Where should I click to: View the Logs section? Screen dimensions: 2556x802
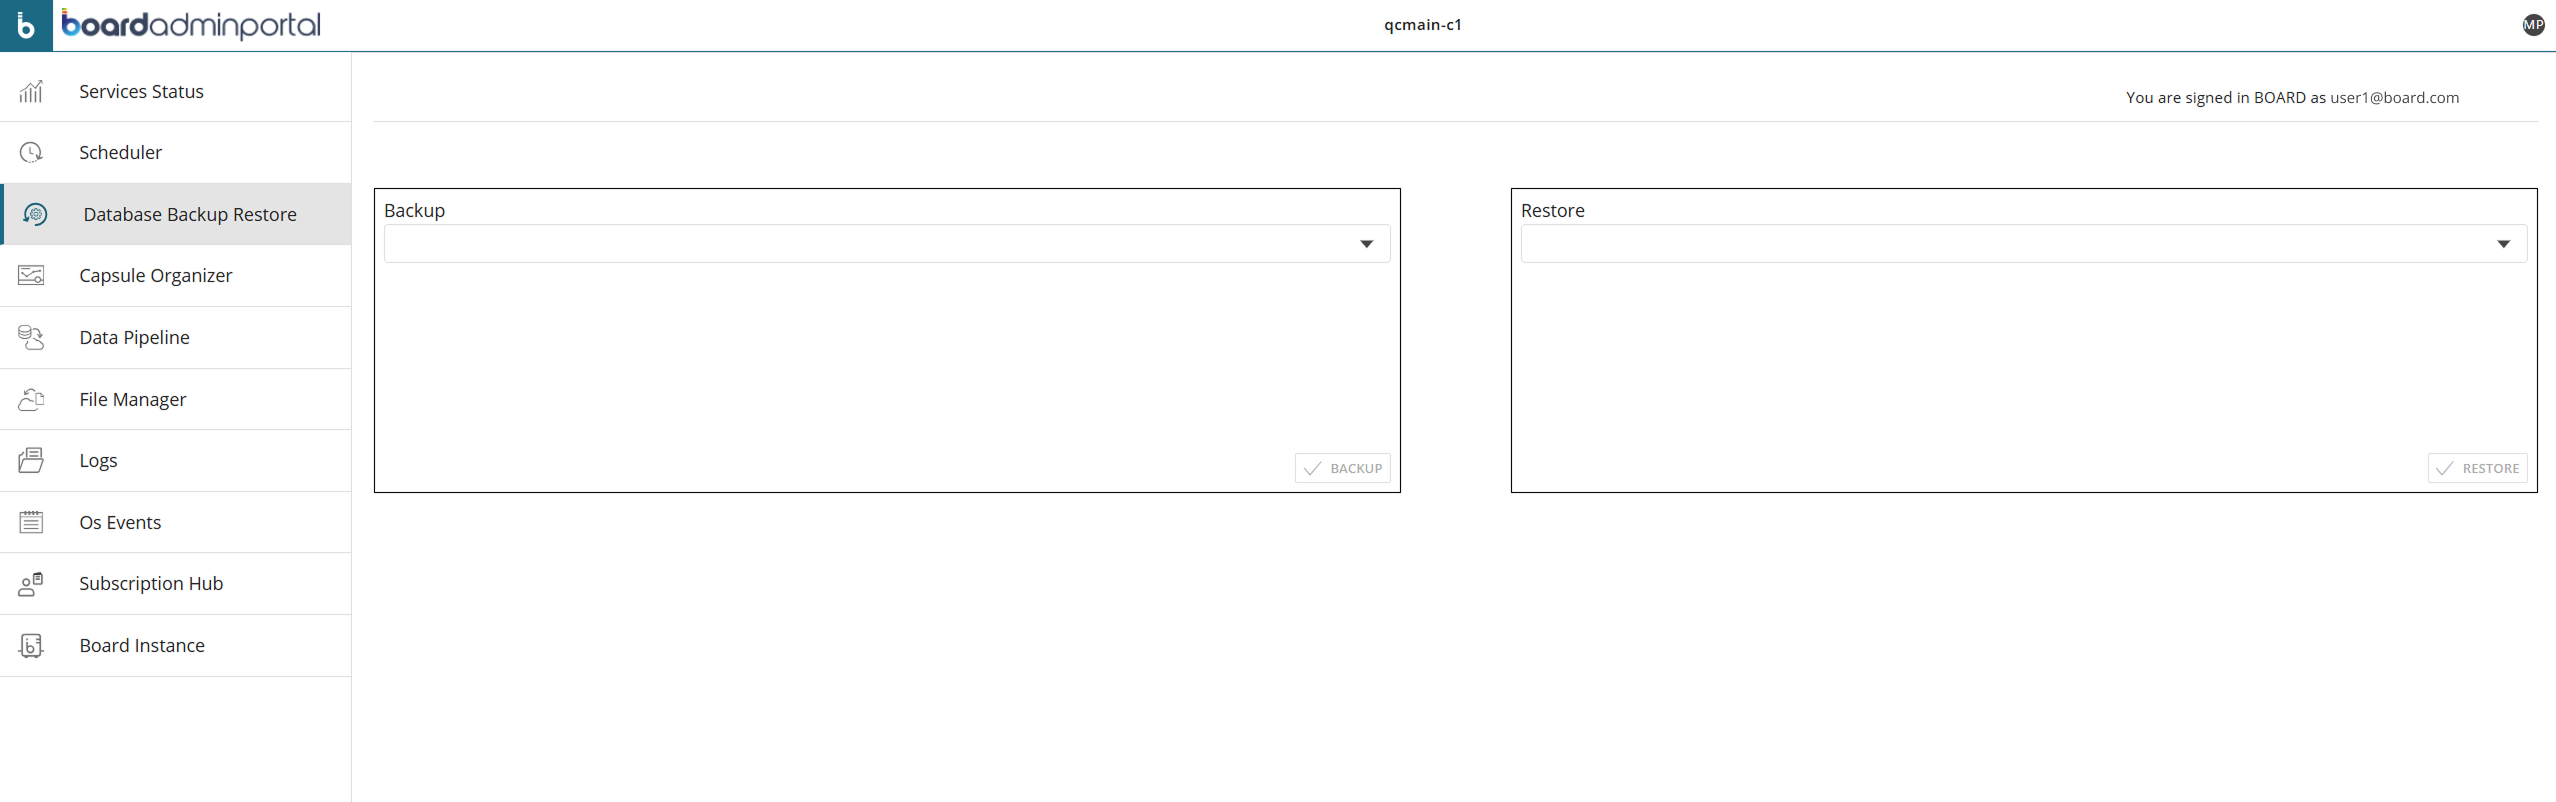[176, 460]
